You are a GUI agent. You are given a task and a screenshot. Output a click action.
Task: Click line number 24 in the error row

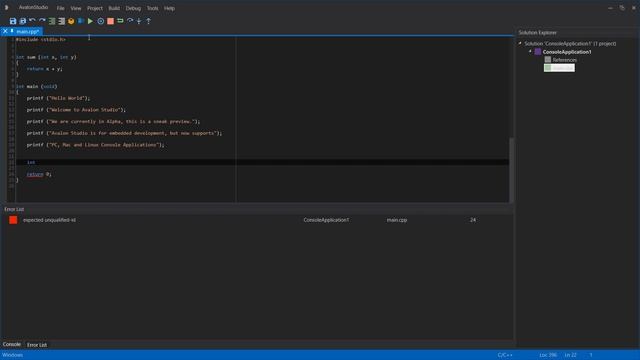click(473, 220)
